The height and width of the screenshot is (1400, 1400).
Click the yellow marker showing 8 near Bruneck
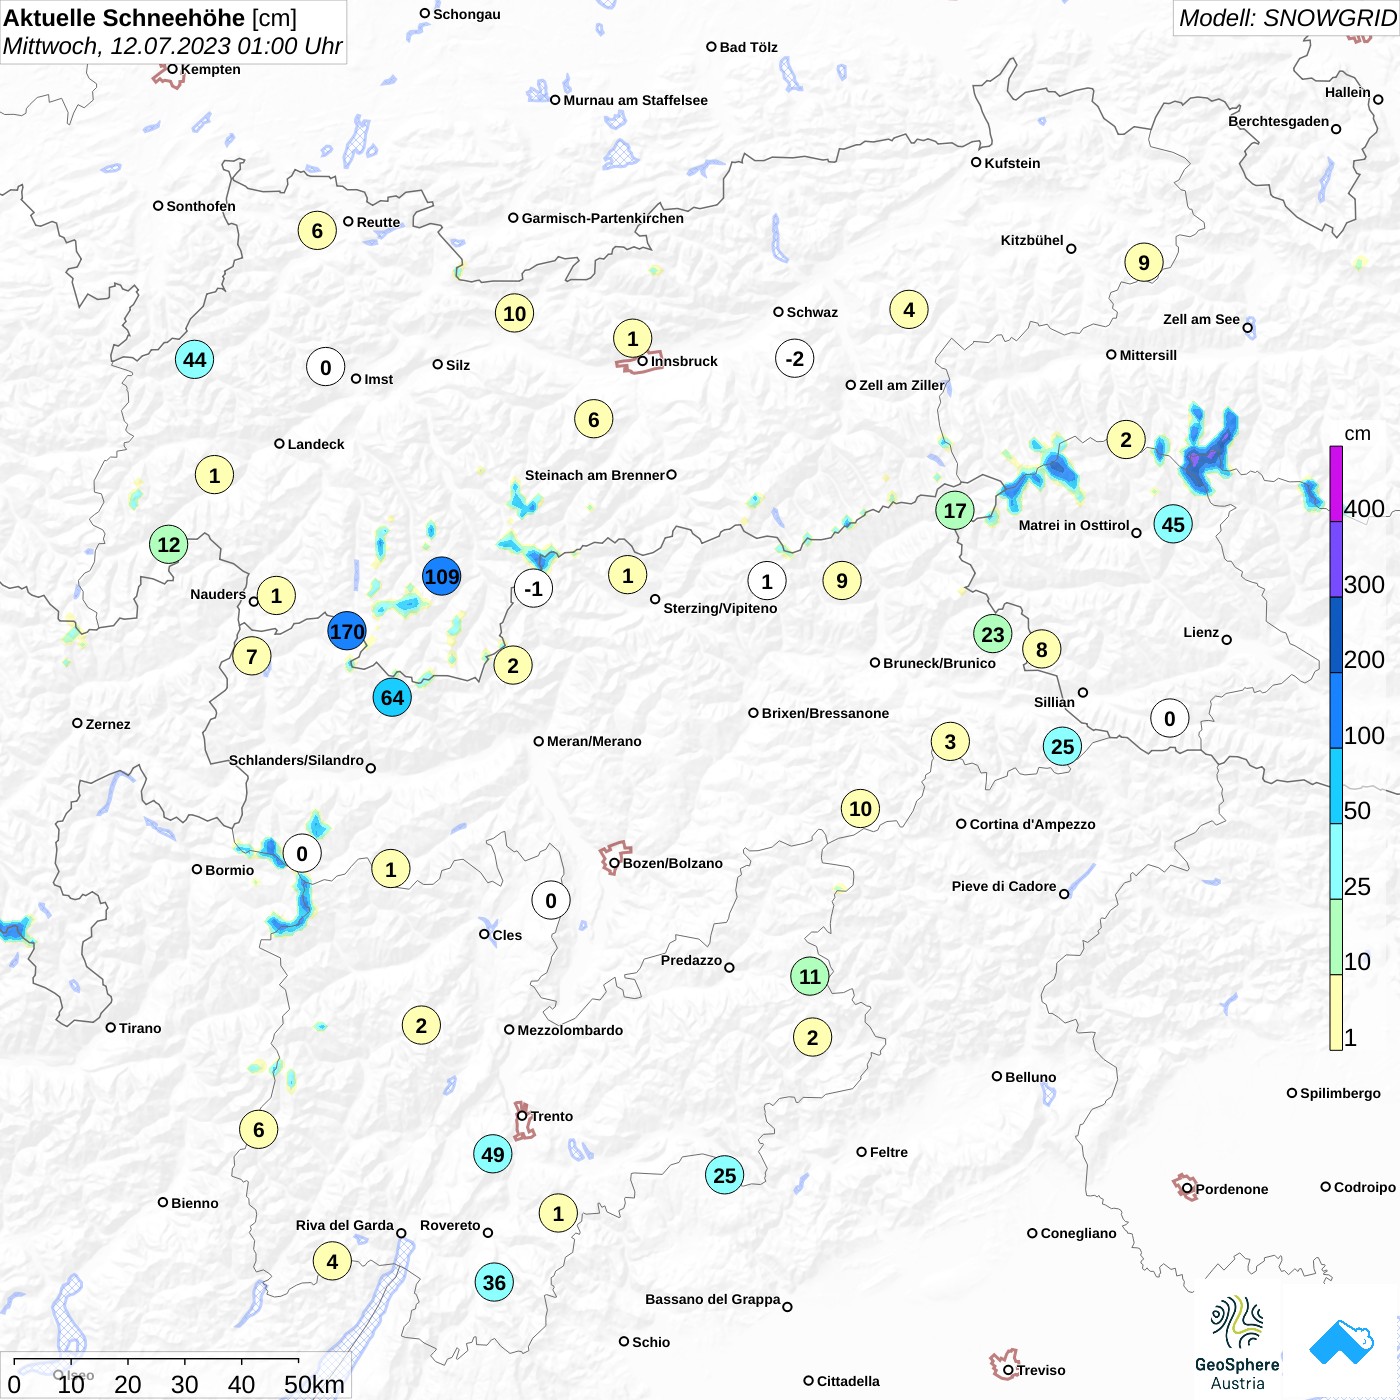pos(1042,650)
